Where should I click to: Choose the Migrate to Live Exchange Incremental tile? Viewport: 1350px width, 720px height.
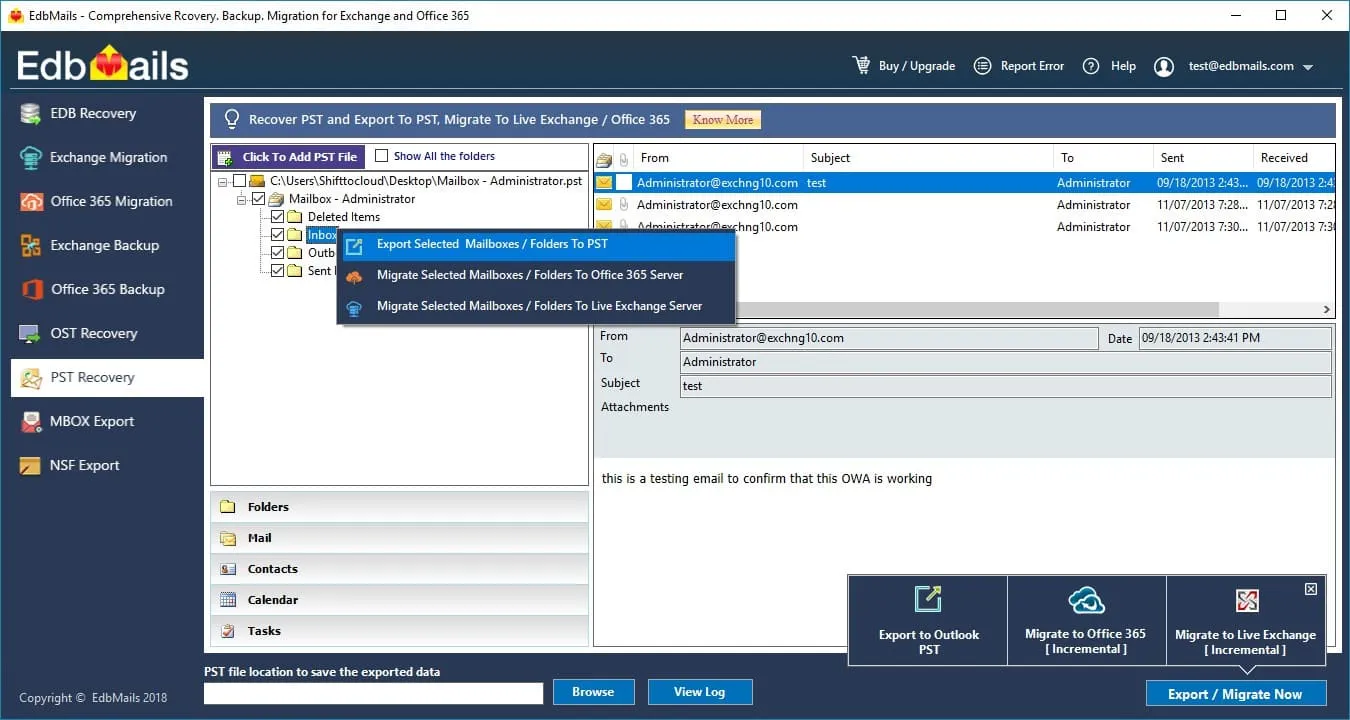pyautogui.click(x=1245, y=620)
